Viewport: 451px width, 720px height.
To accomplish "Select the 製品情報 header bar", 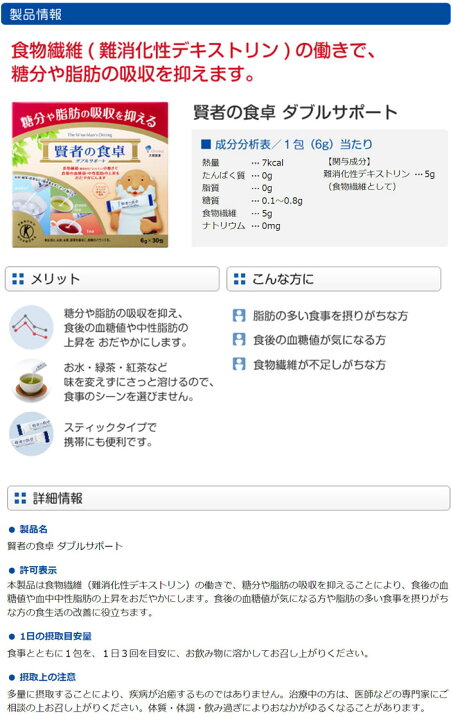I will coord(226,14).
